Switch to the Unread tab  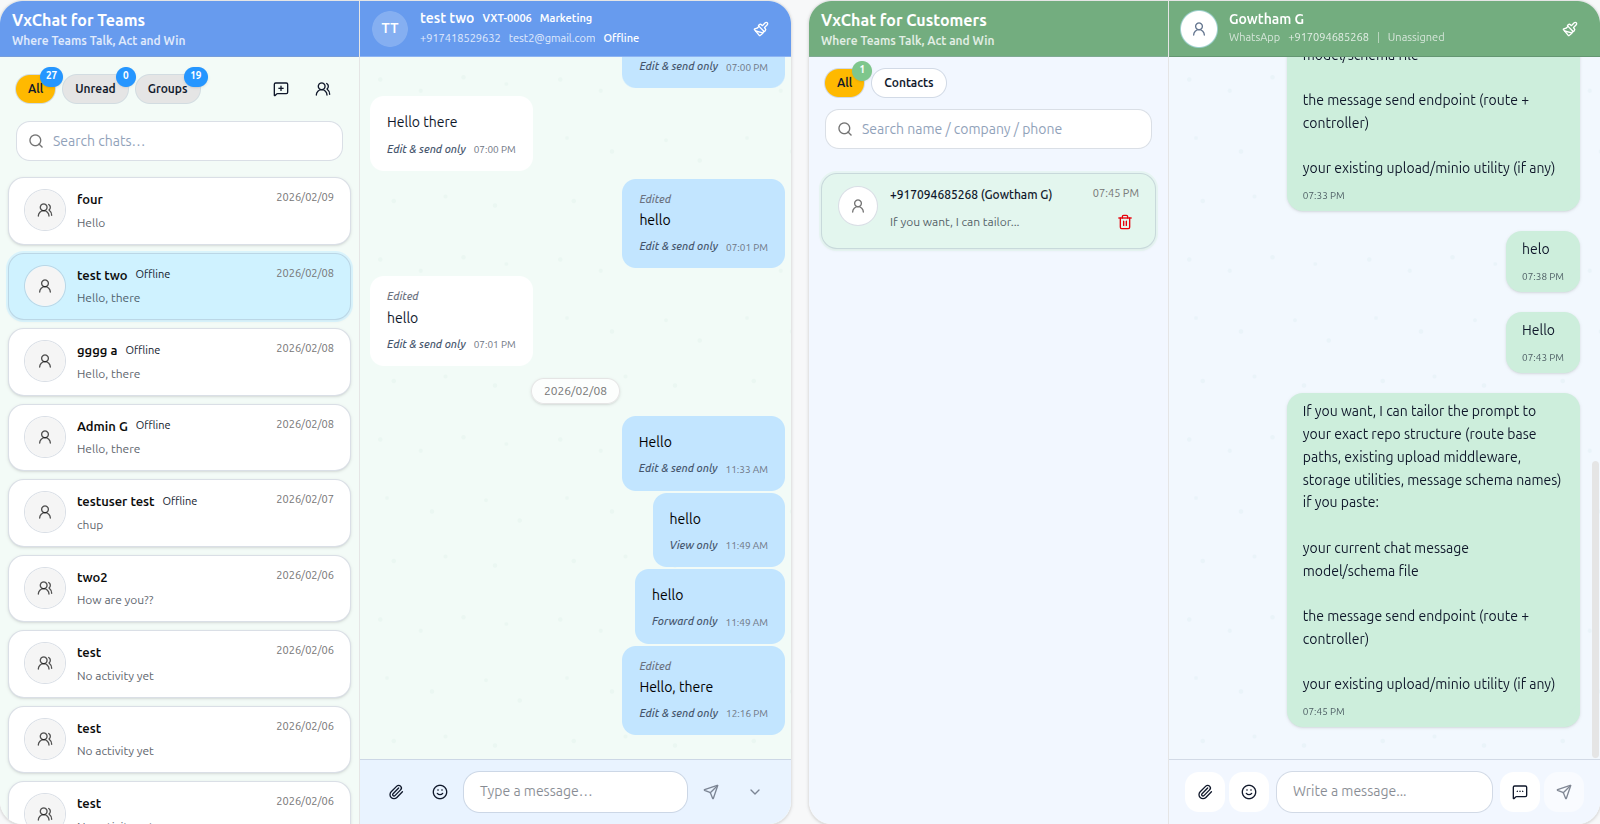(x=95, y=88)
